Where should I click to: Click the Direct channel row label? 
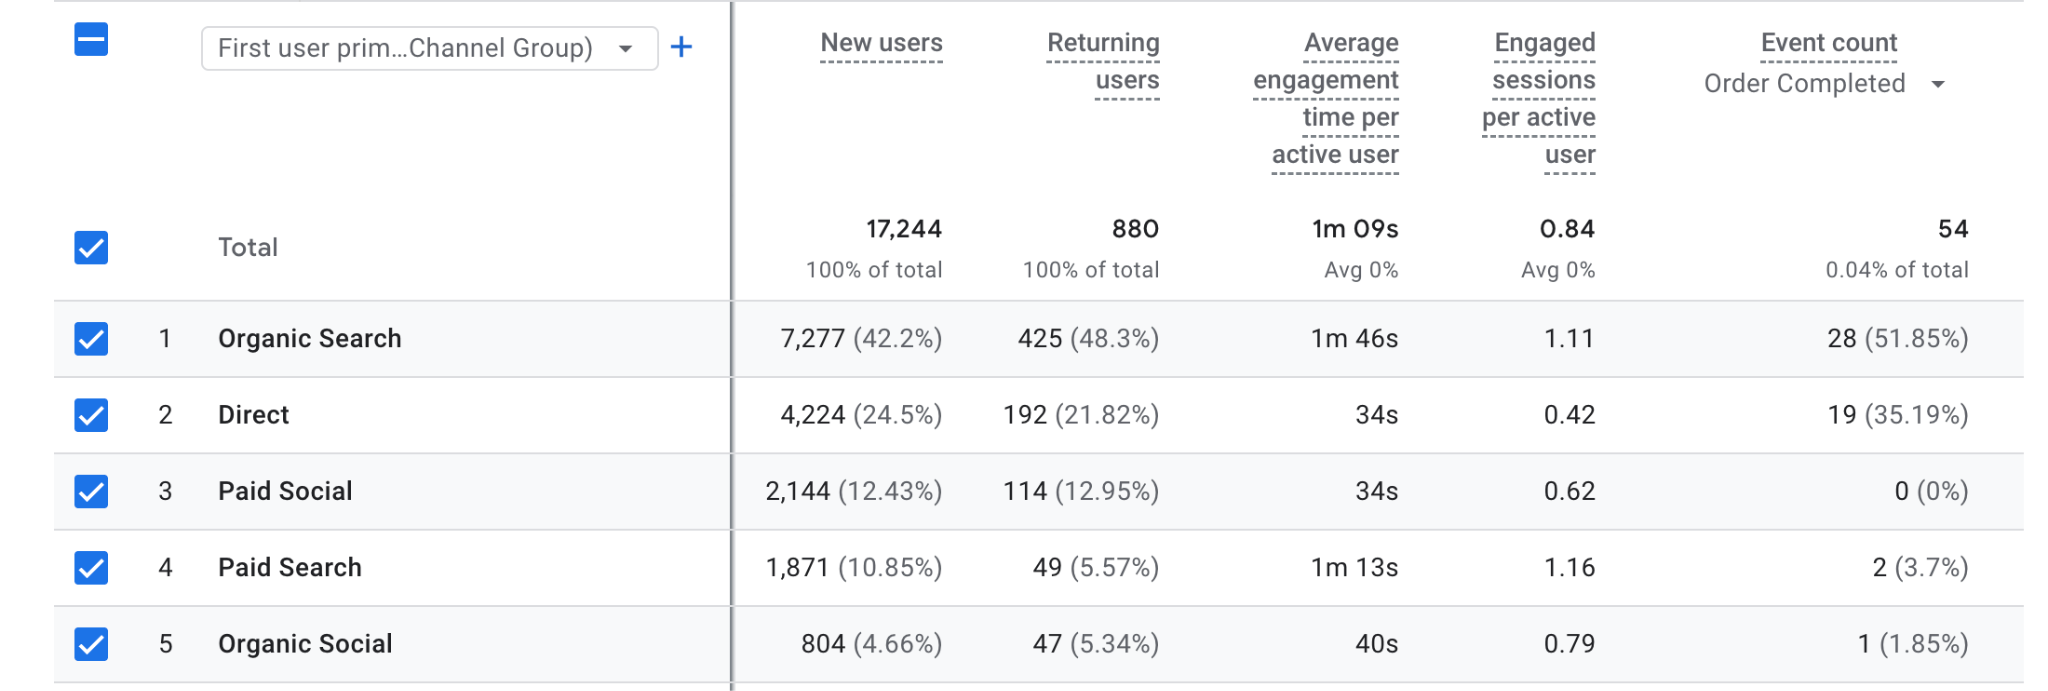(x=253, y=415)
